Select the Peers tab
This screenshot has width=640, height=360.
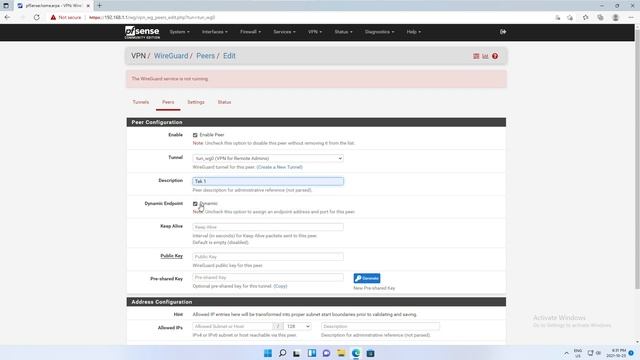(168, 102)
